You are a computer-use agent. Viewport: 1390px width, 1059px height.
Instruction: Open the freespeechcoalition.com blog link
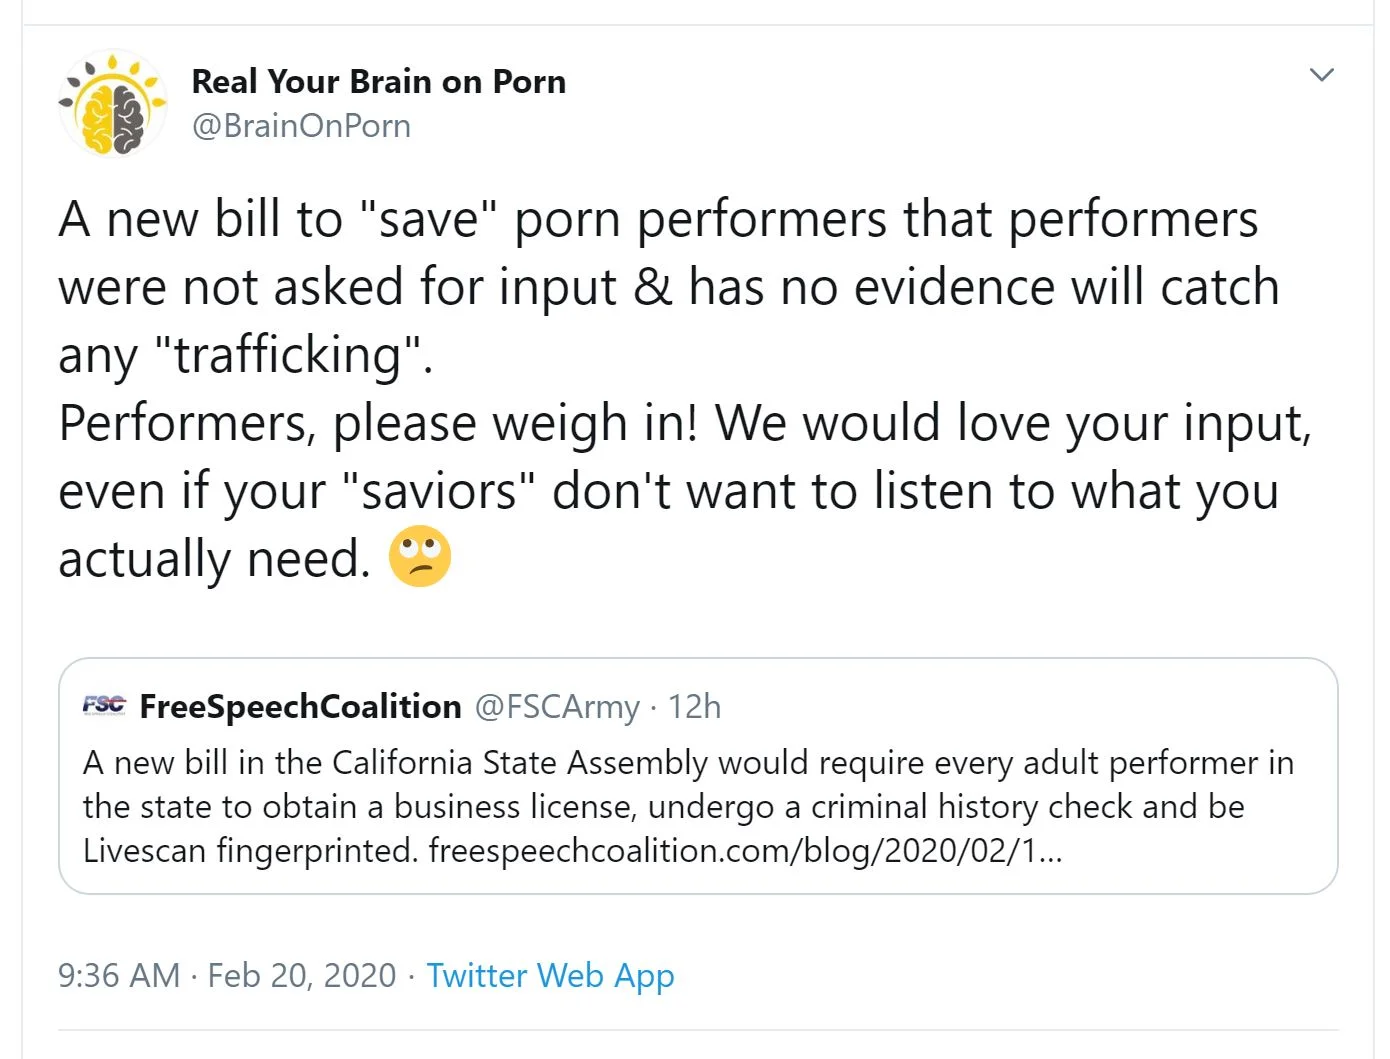(x=744, y=850)
